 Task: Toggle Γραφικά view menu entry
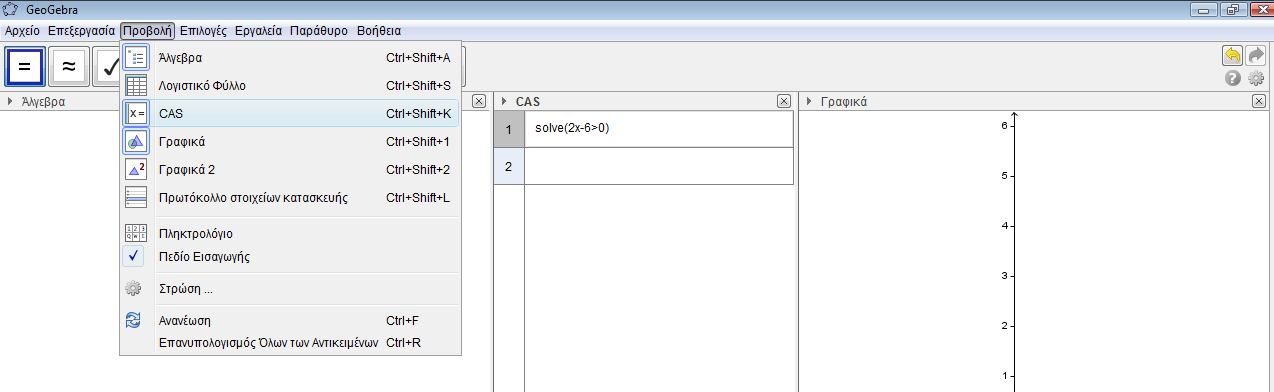point(290,142)
